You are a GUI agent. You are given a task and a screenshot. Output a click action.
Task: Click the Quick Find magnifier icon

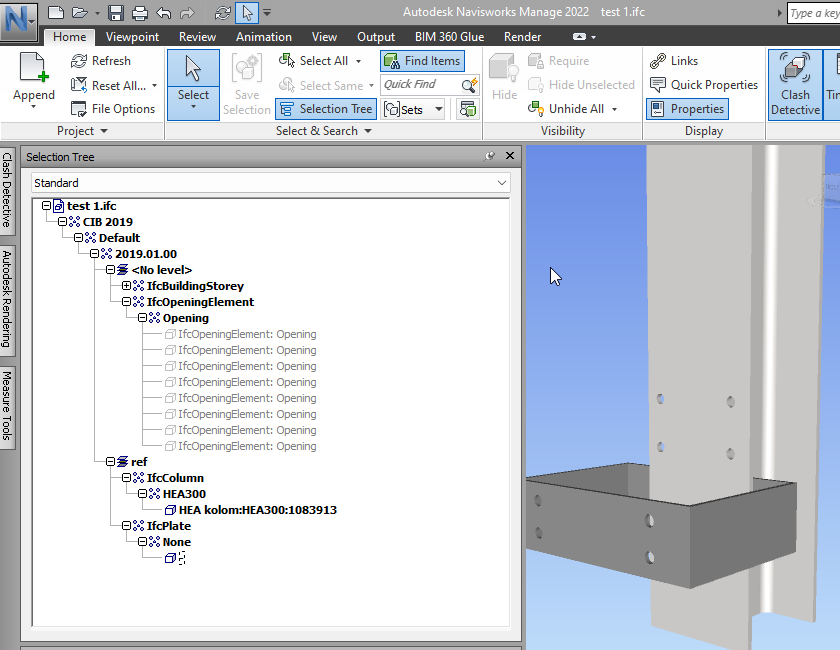coord(467,84)
